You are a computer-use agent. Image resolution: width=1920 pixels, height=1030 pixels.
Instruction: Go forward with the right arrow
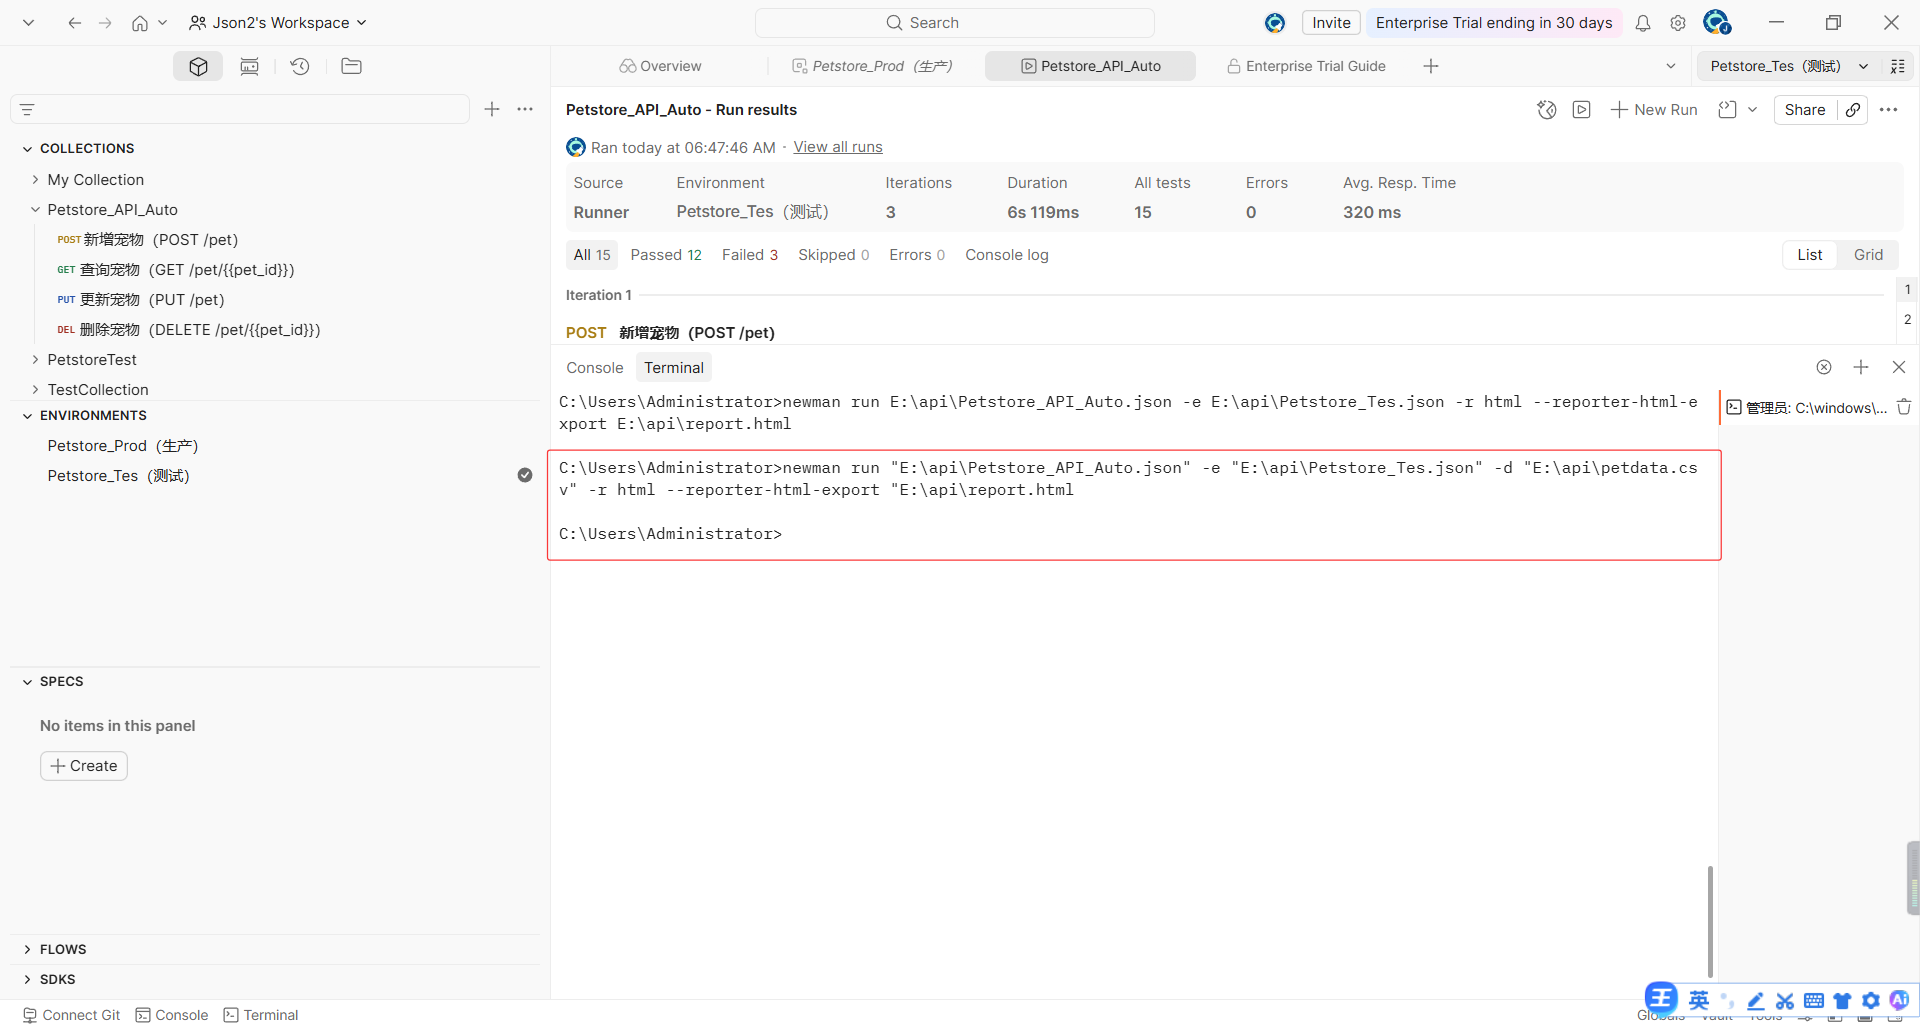105,23
